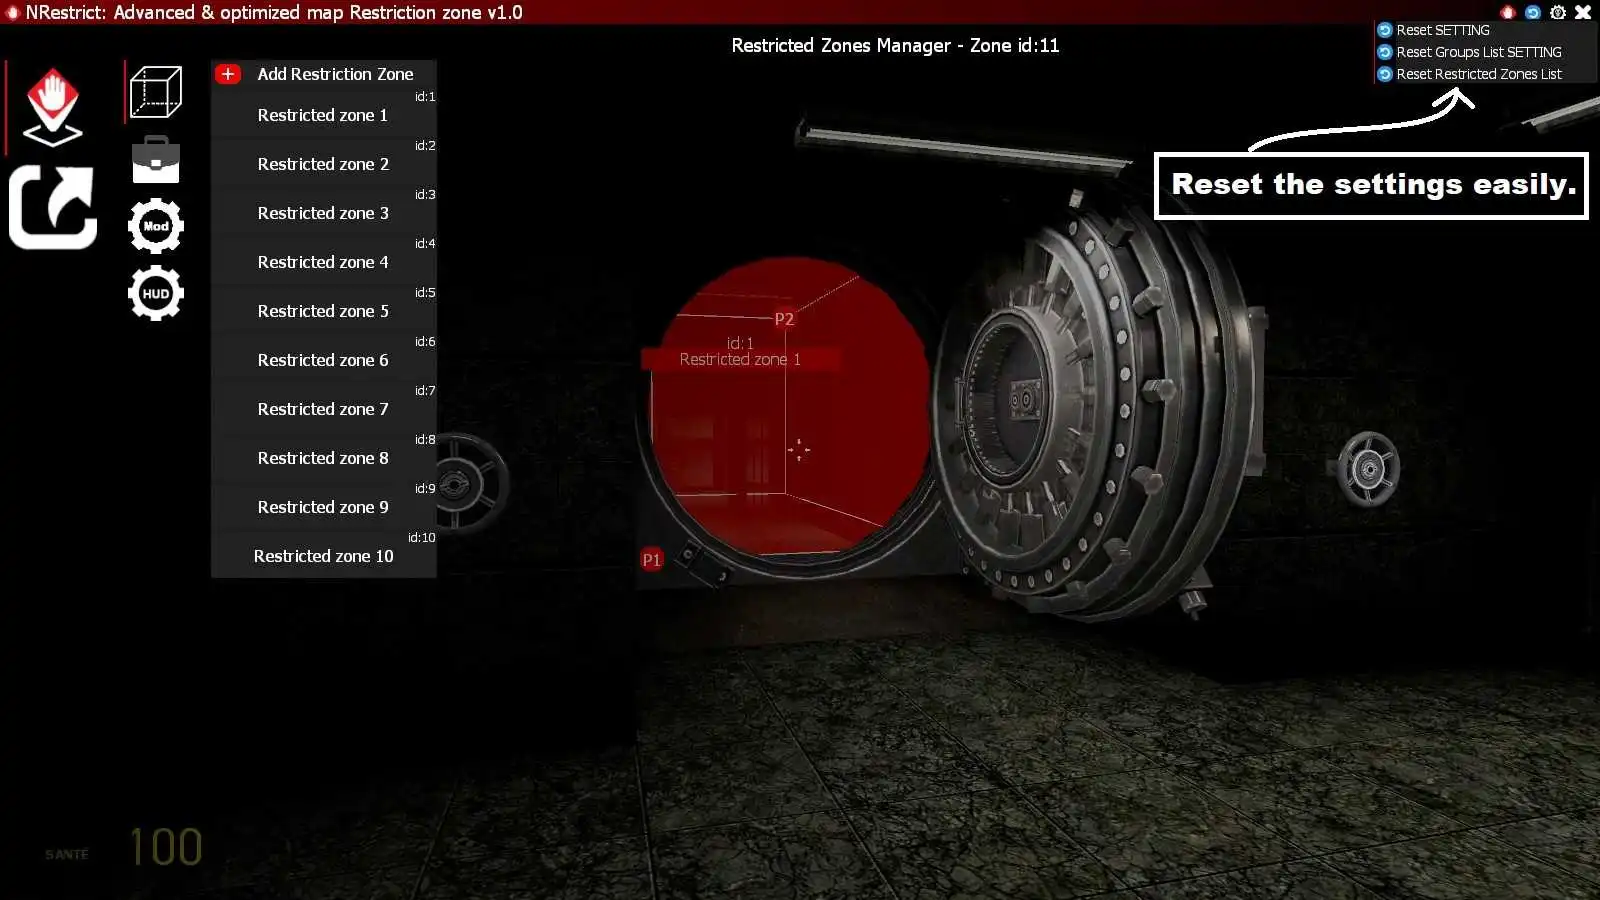Image resolution: width=1600 pixels, height=900 pixels.
Task: Select Restricted zone 4 in the list
Action: tap(323, 262)
